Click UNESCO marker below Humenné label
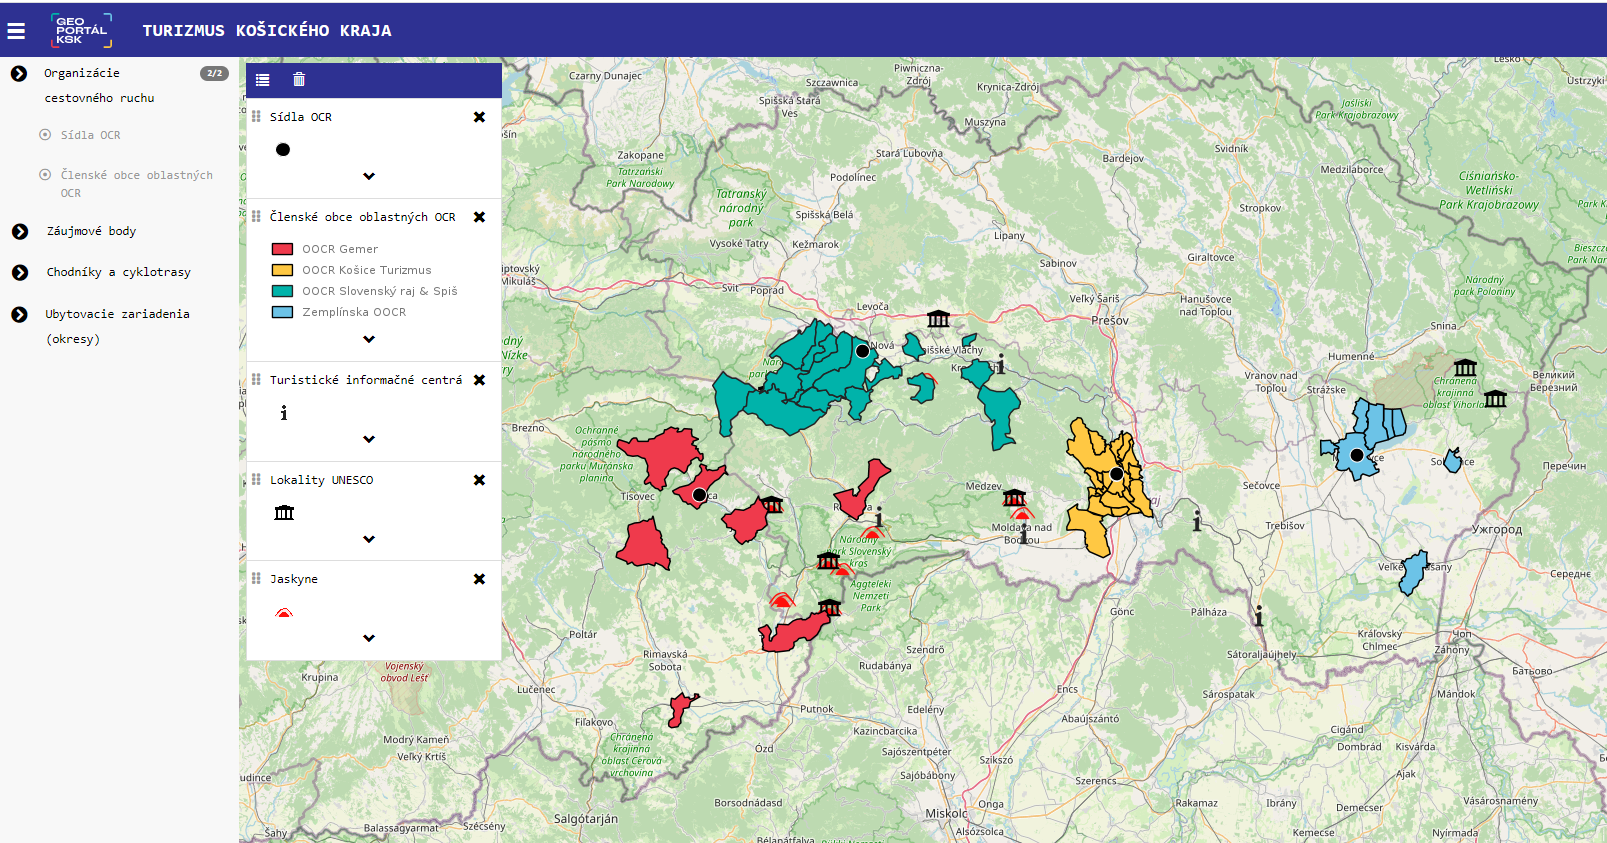Screen dimensions: 1607x843 coord(1465,367)
